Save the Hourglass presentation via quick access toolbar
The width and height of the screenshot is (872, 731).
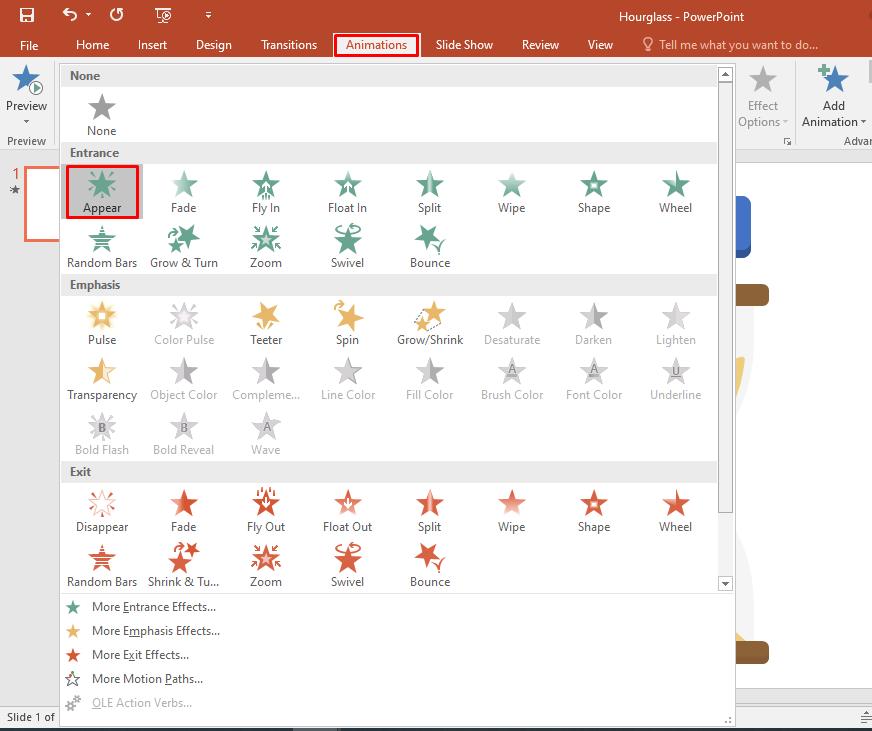coord(26,16)
